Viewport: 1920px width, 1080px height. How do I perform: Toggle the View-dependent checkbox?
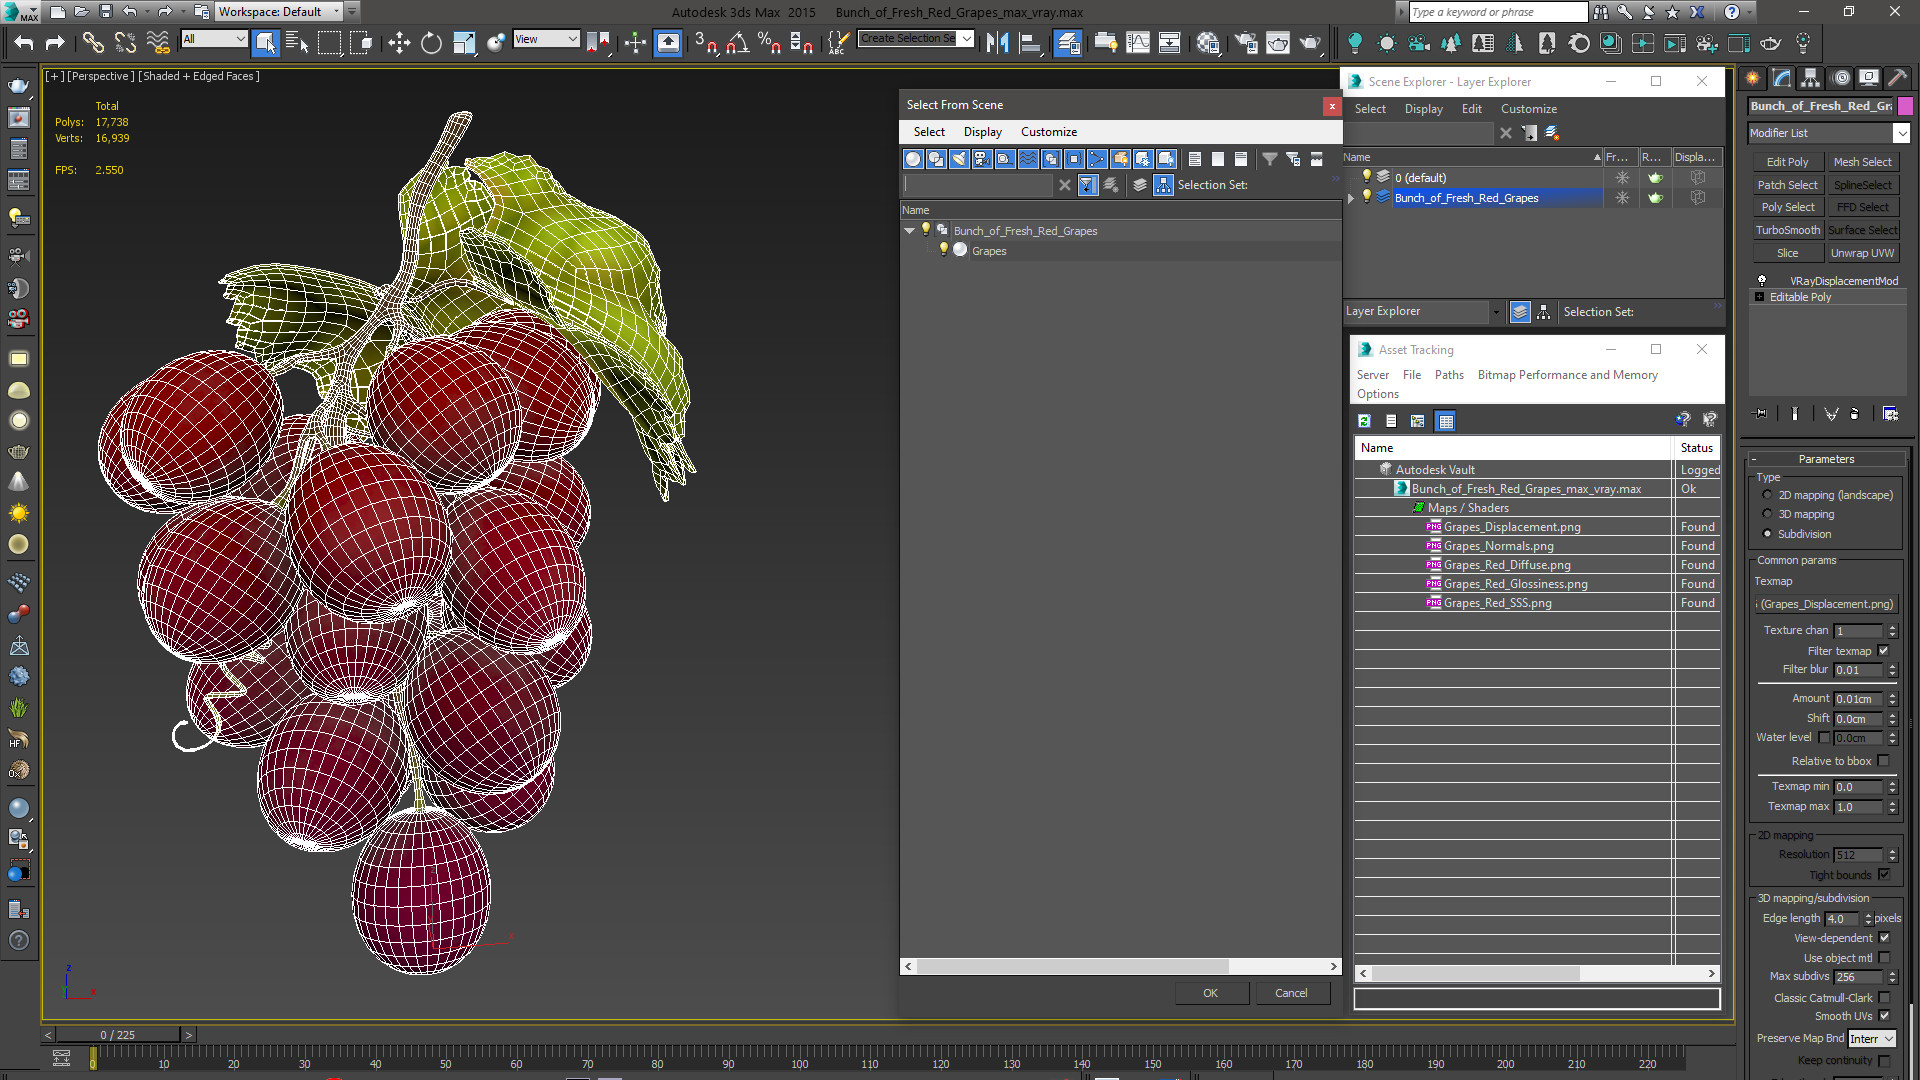1884,938
